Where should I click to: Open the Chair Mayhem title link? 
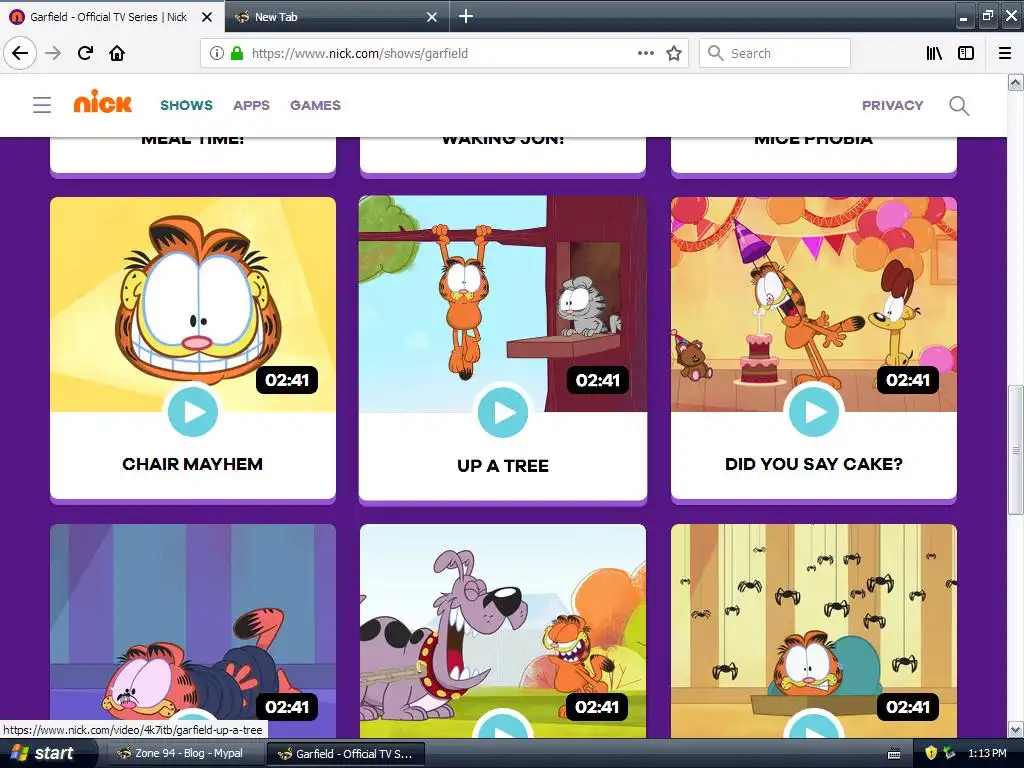click(x=193, y=464)
